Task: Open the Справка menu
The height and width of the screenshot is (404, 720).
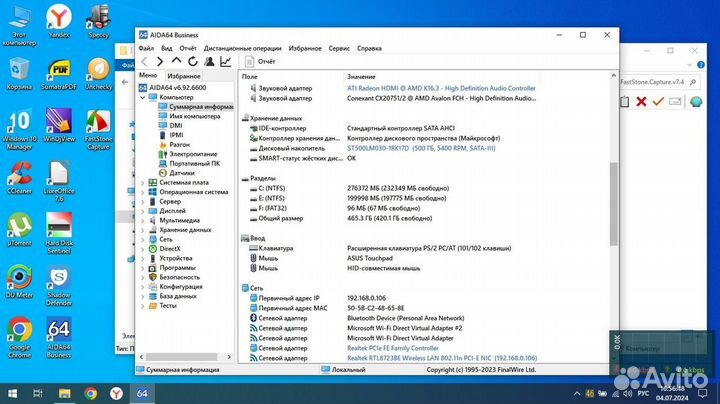Action: (369, 48)
